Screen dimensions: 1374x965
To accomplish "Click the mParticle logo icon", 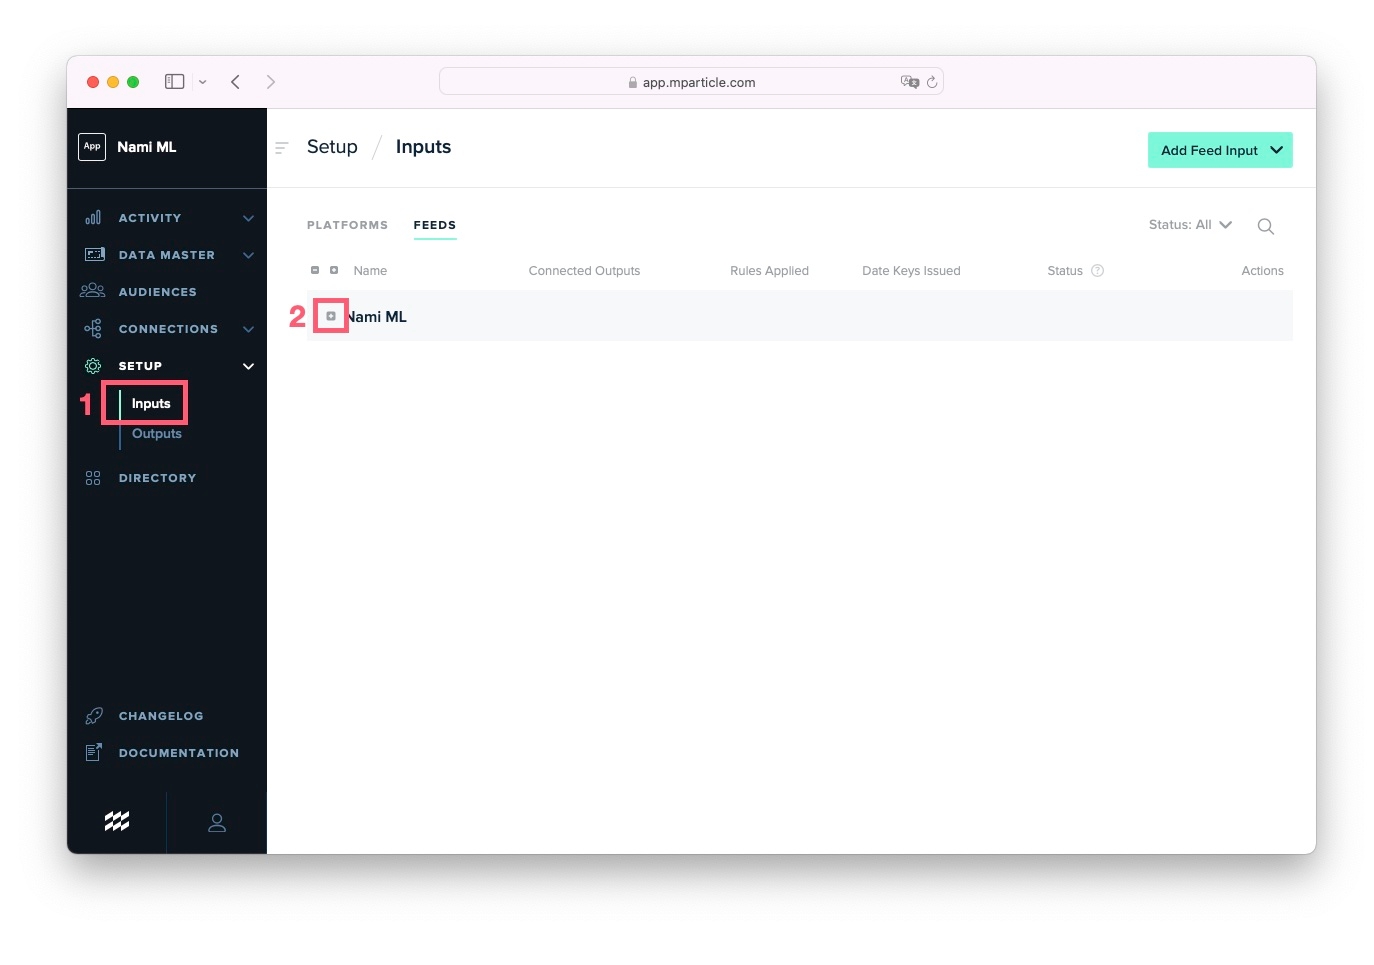I will coord(117,822).
